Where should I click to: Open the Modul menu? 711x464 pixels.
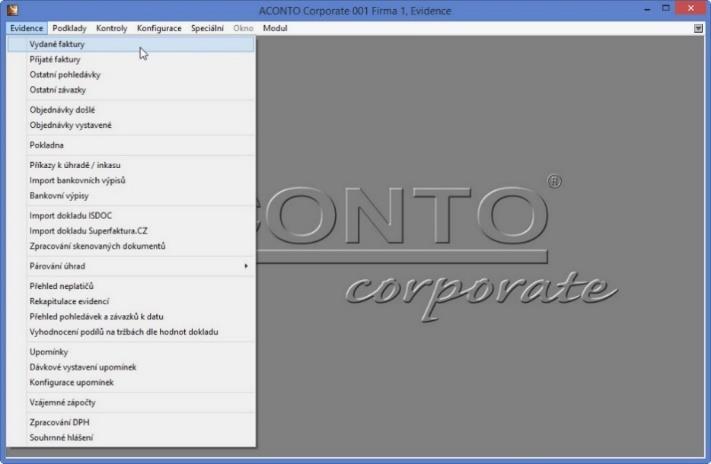pos(275,28)
